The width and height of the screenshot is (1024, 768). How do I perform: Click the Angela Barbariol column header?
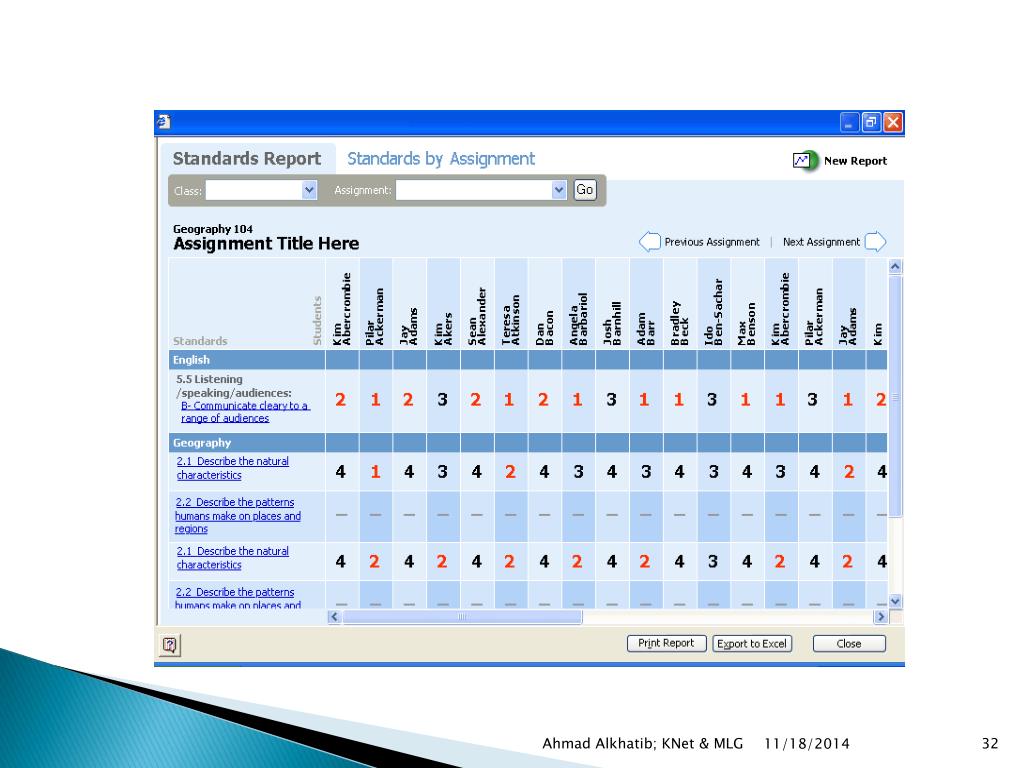(579, 304)
